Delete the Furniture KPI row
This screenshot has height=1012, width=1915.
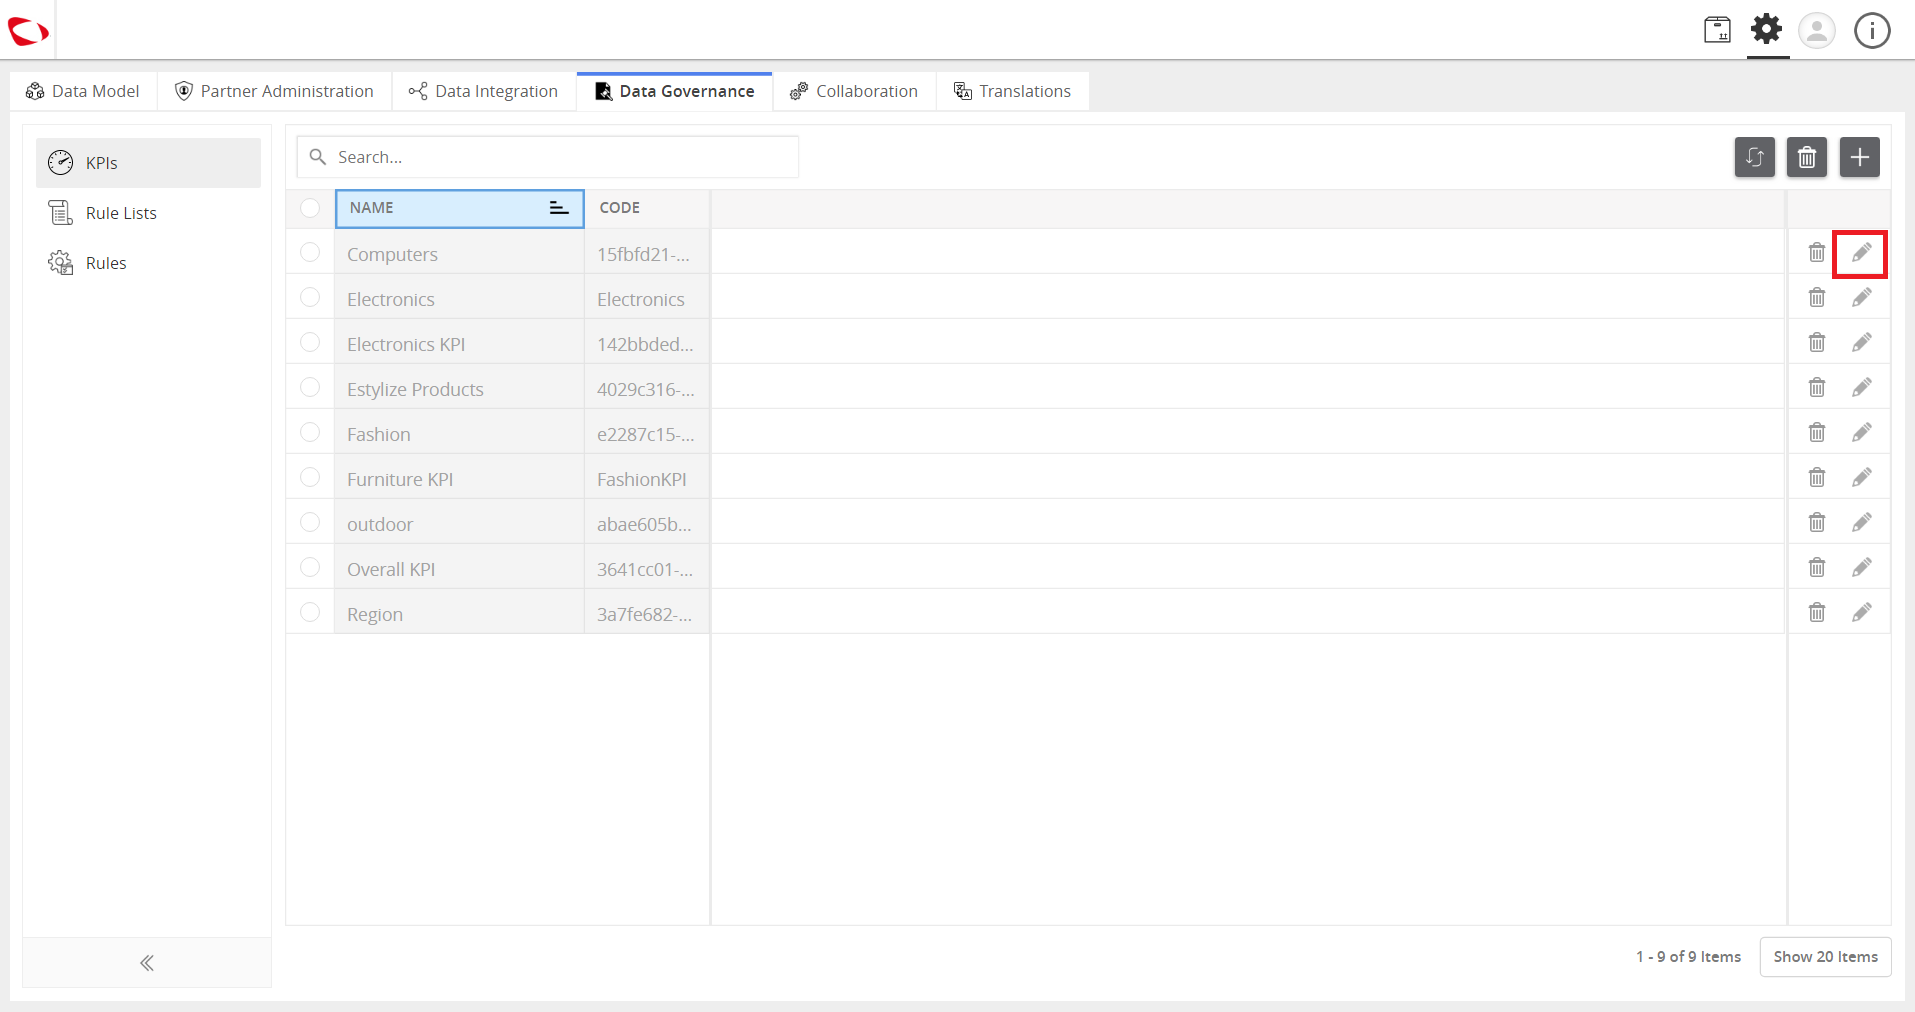1816,478
